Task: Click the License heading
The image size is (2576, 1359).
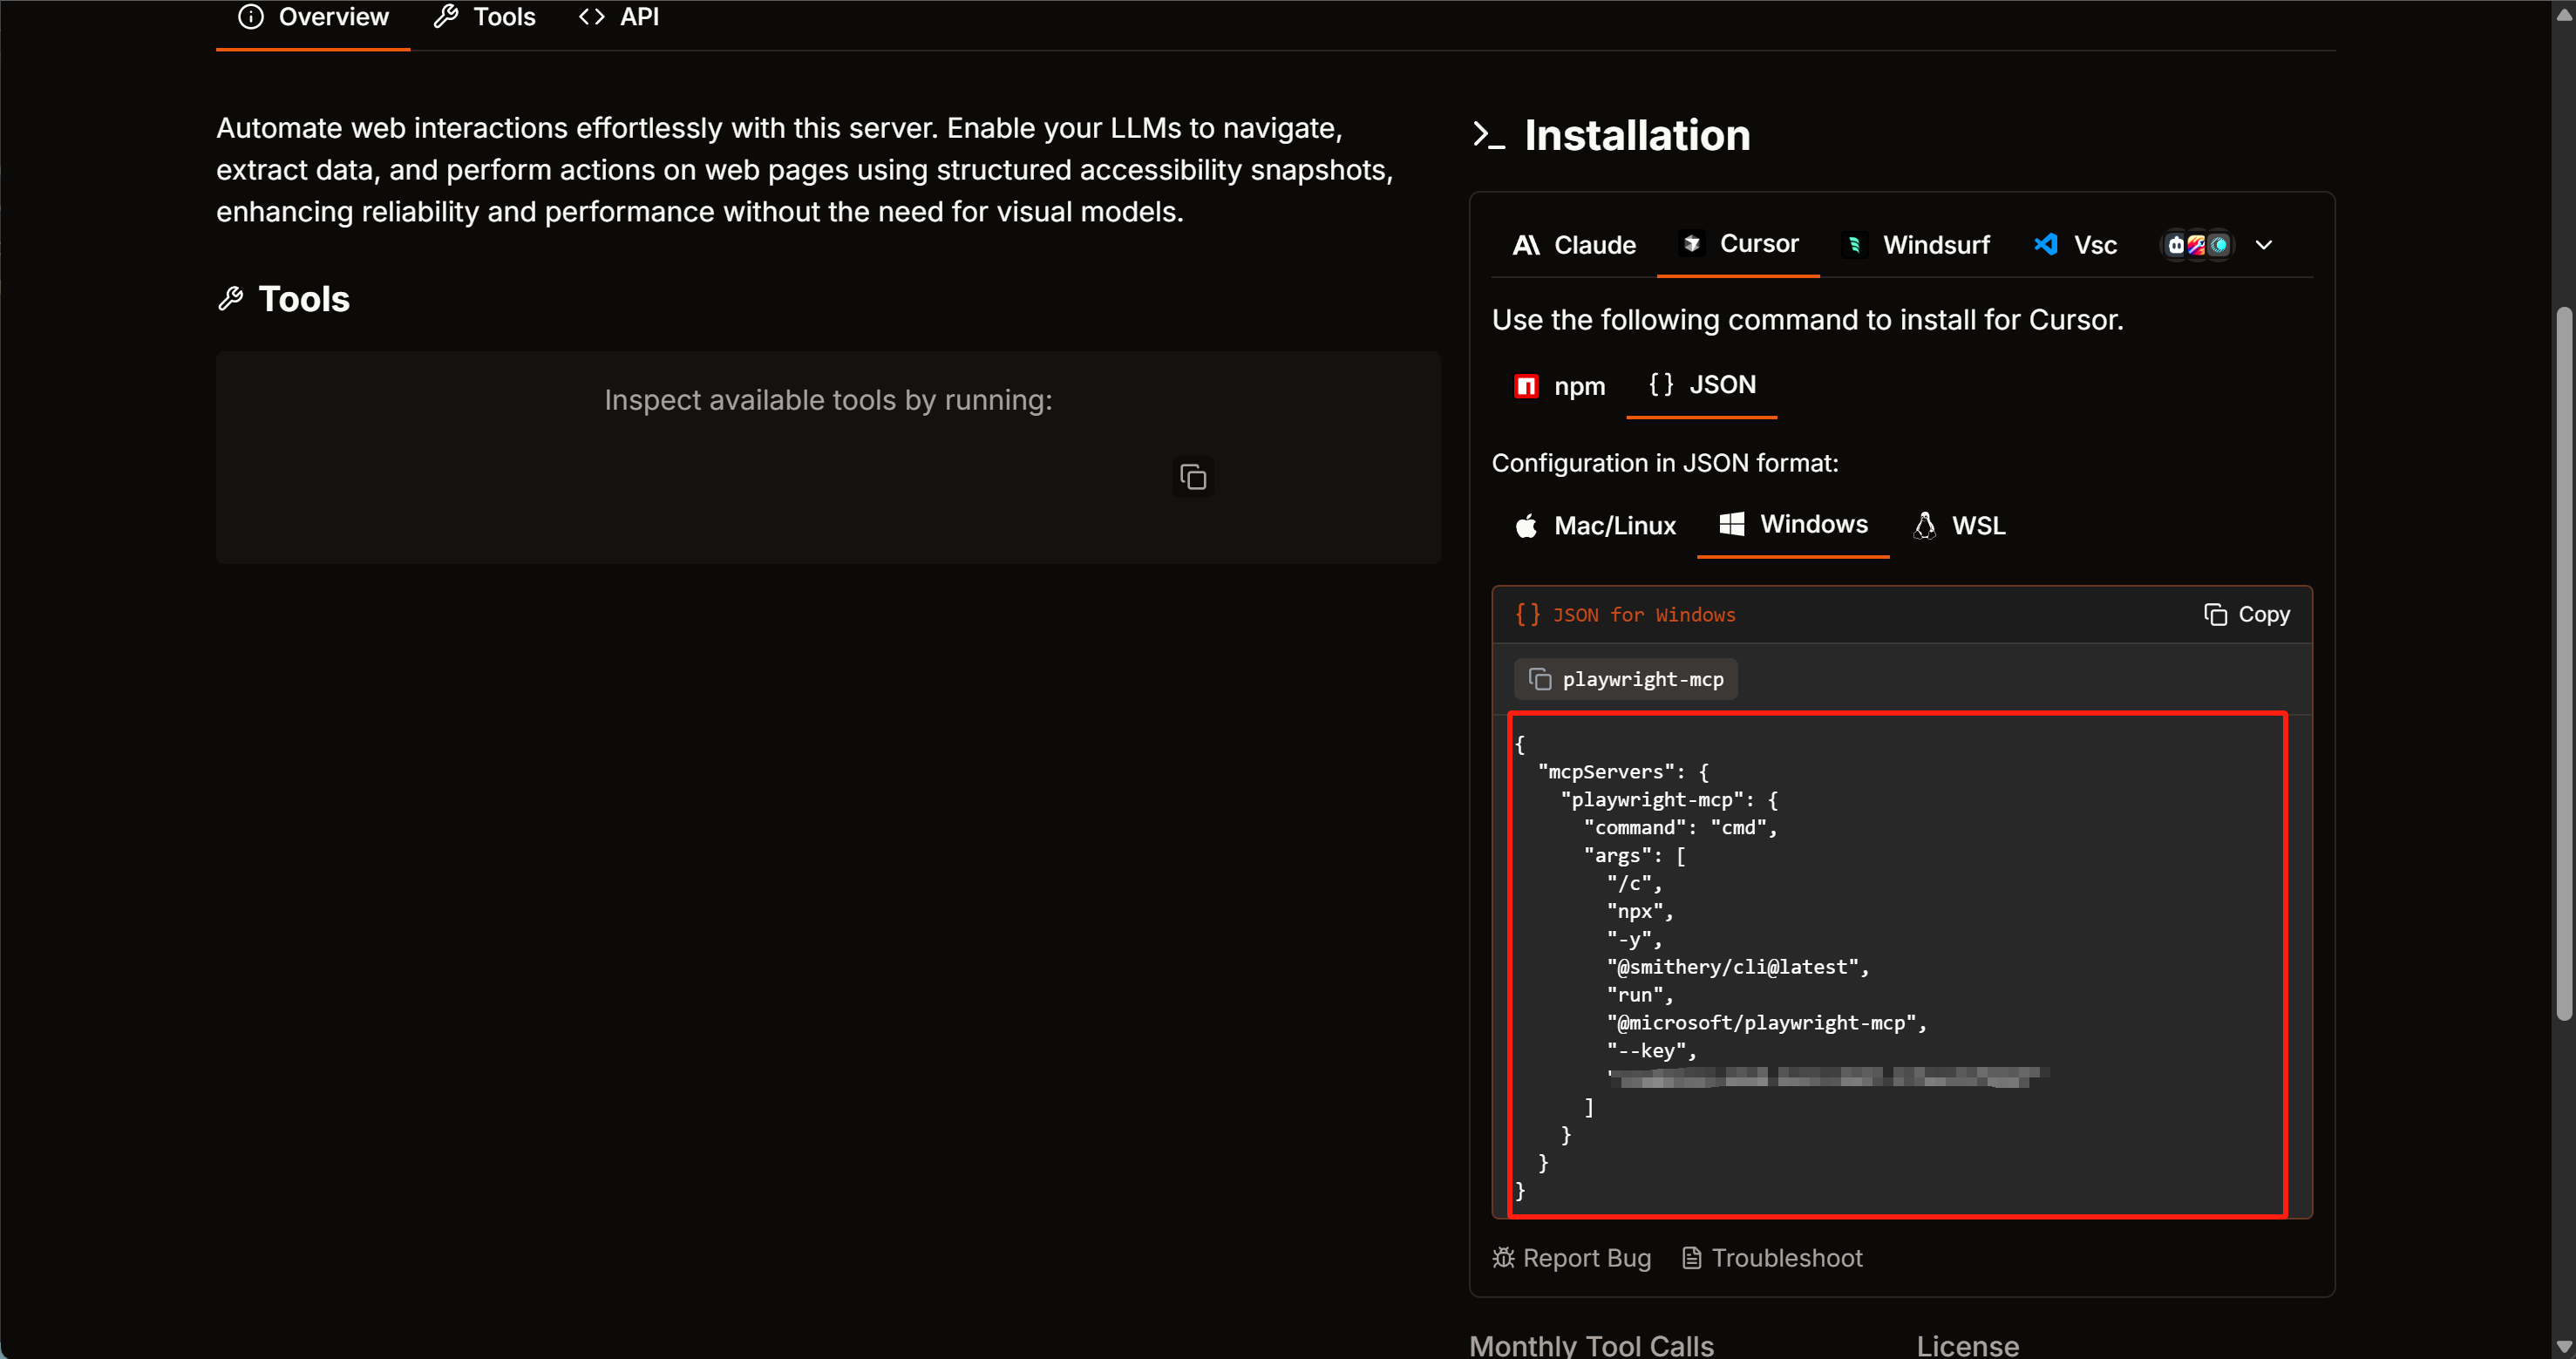Action: pos(1967,1346)
